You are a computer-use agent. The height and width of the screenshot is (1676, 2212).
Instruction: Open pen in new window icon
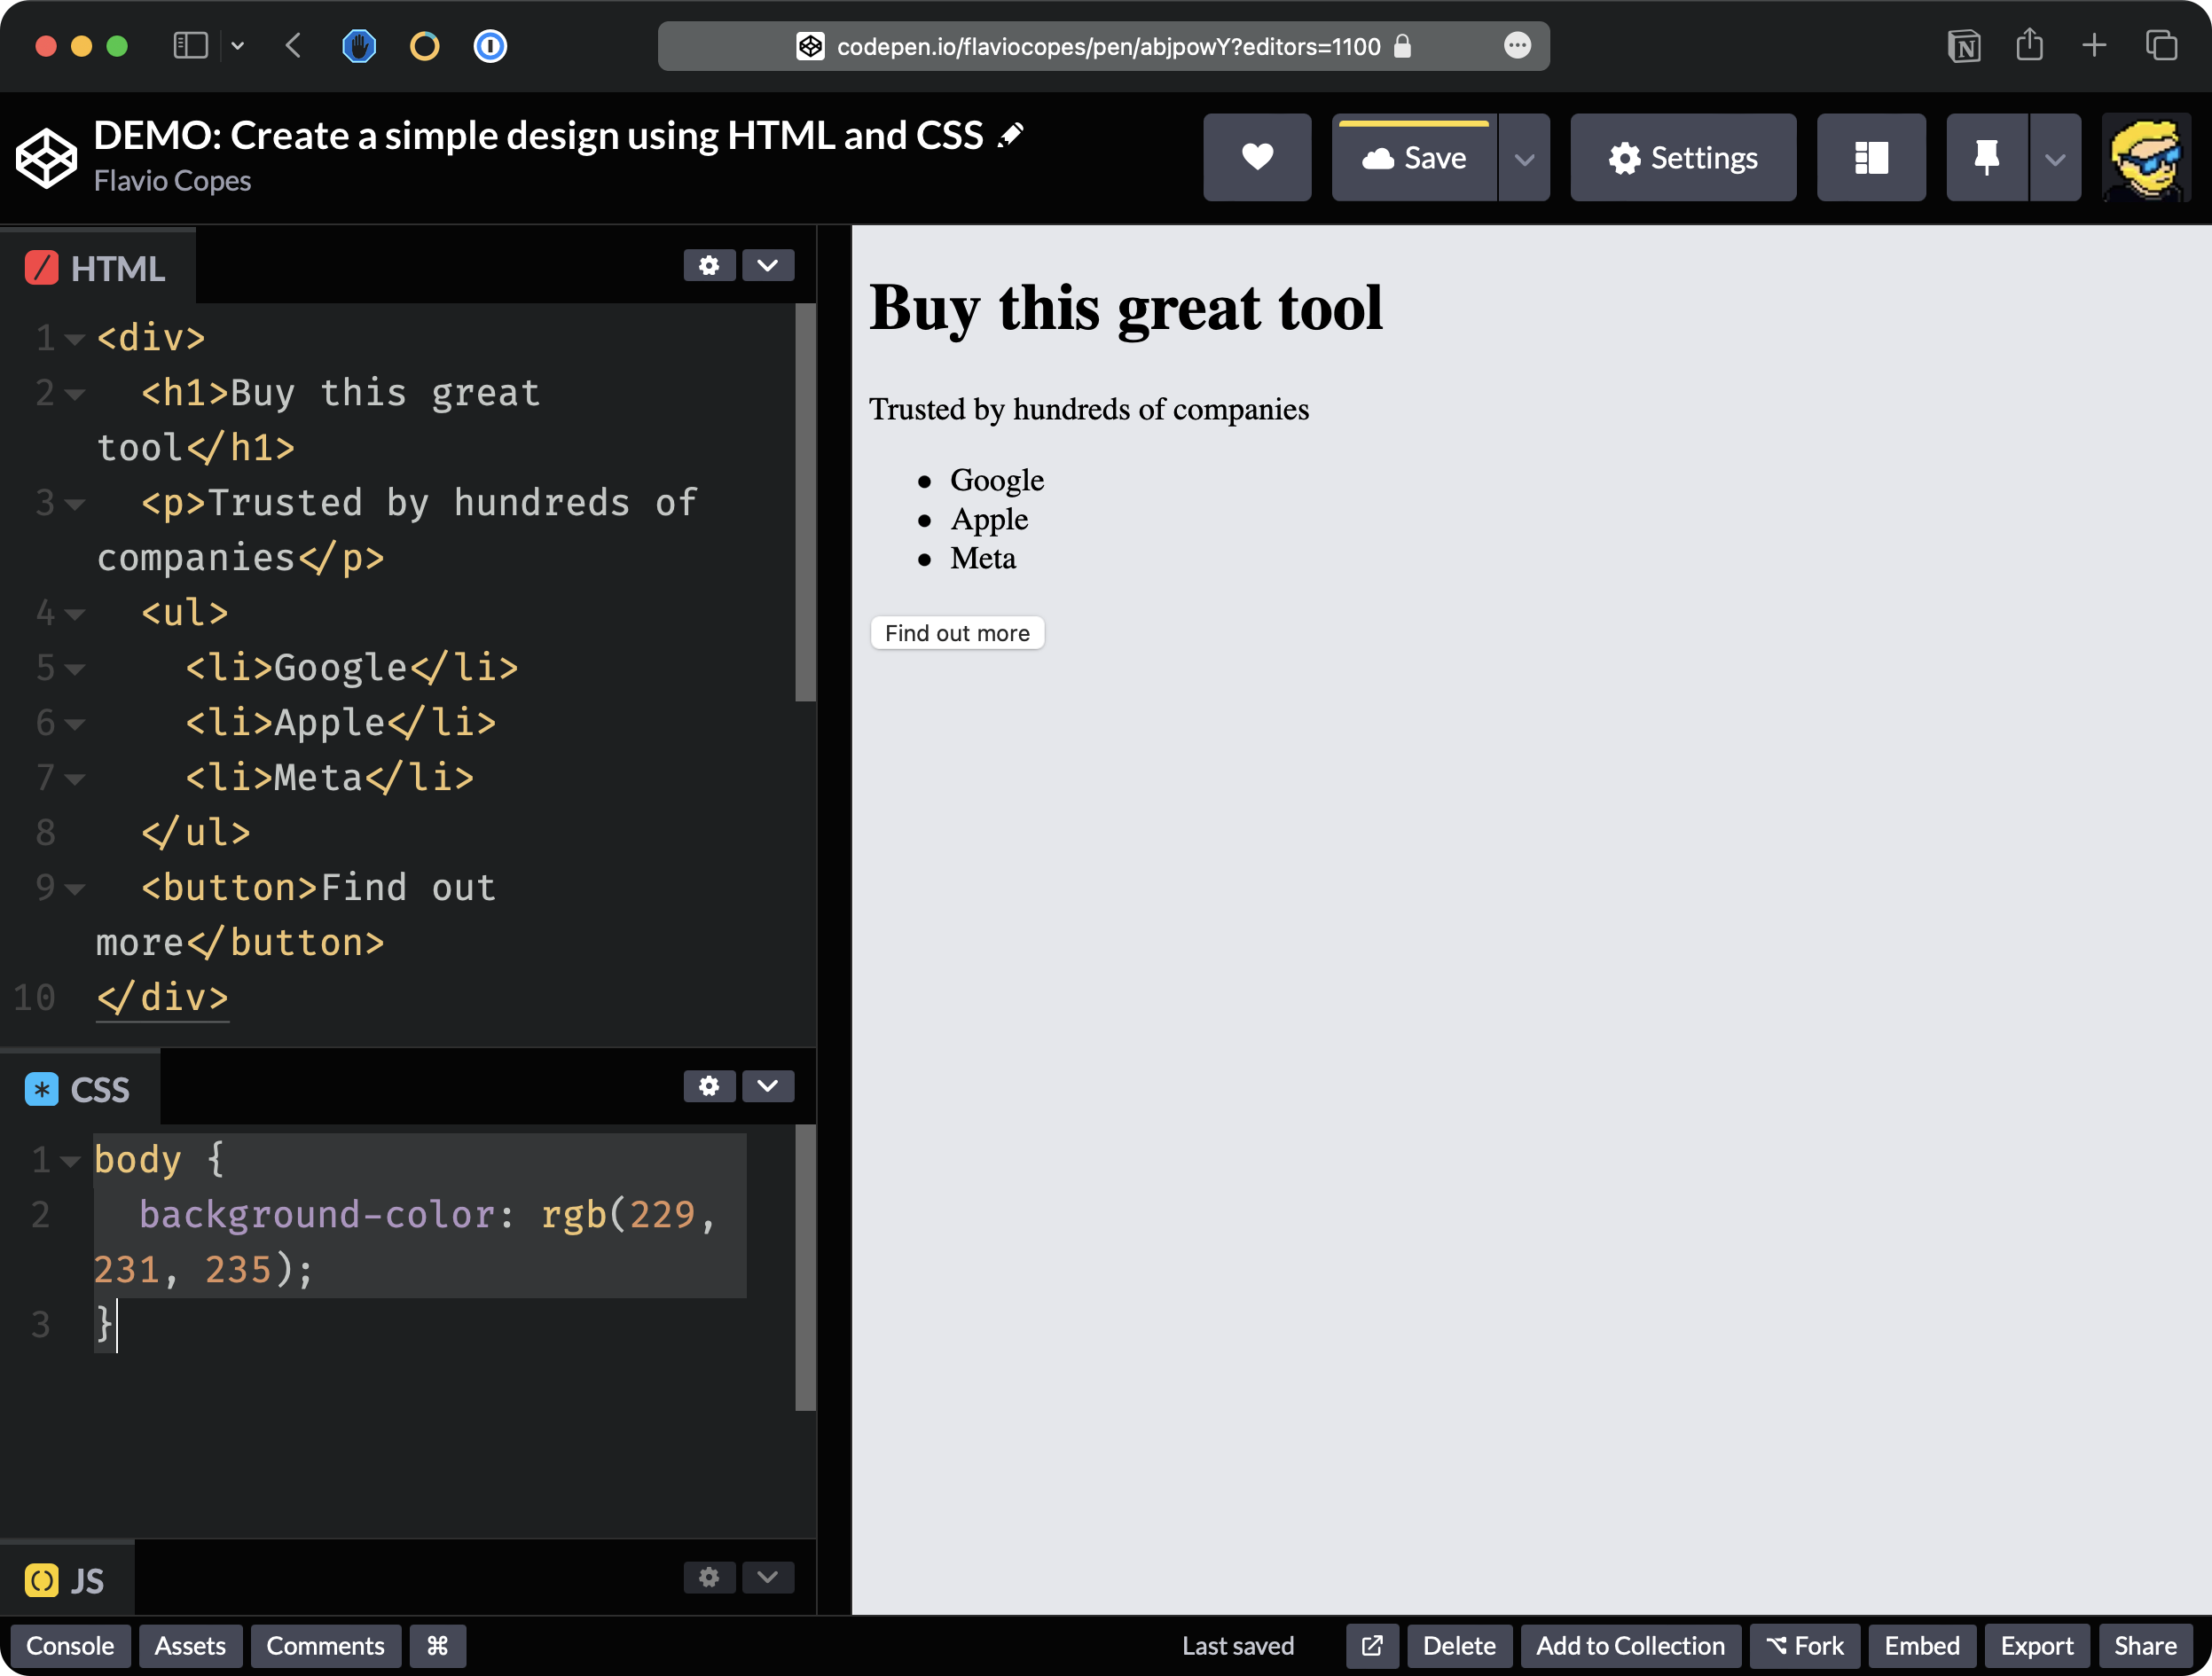[1372, 1646]
